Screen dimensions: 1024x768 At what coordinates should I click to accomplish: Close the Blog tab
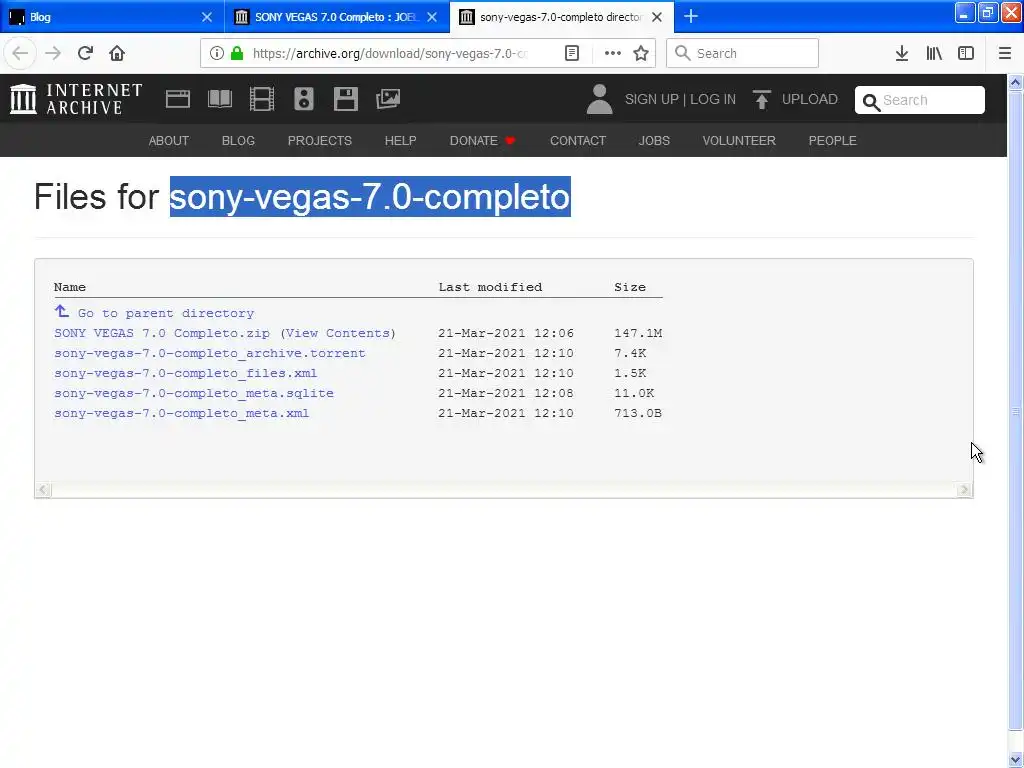pyautogui.click(x=207, y=17)
